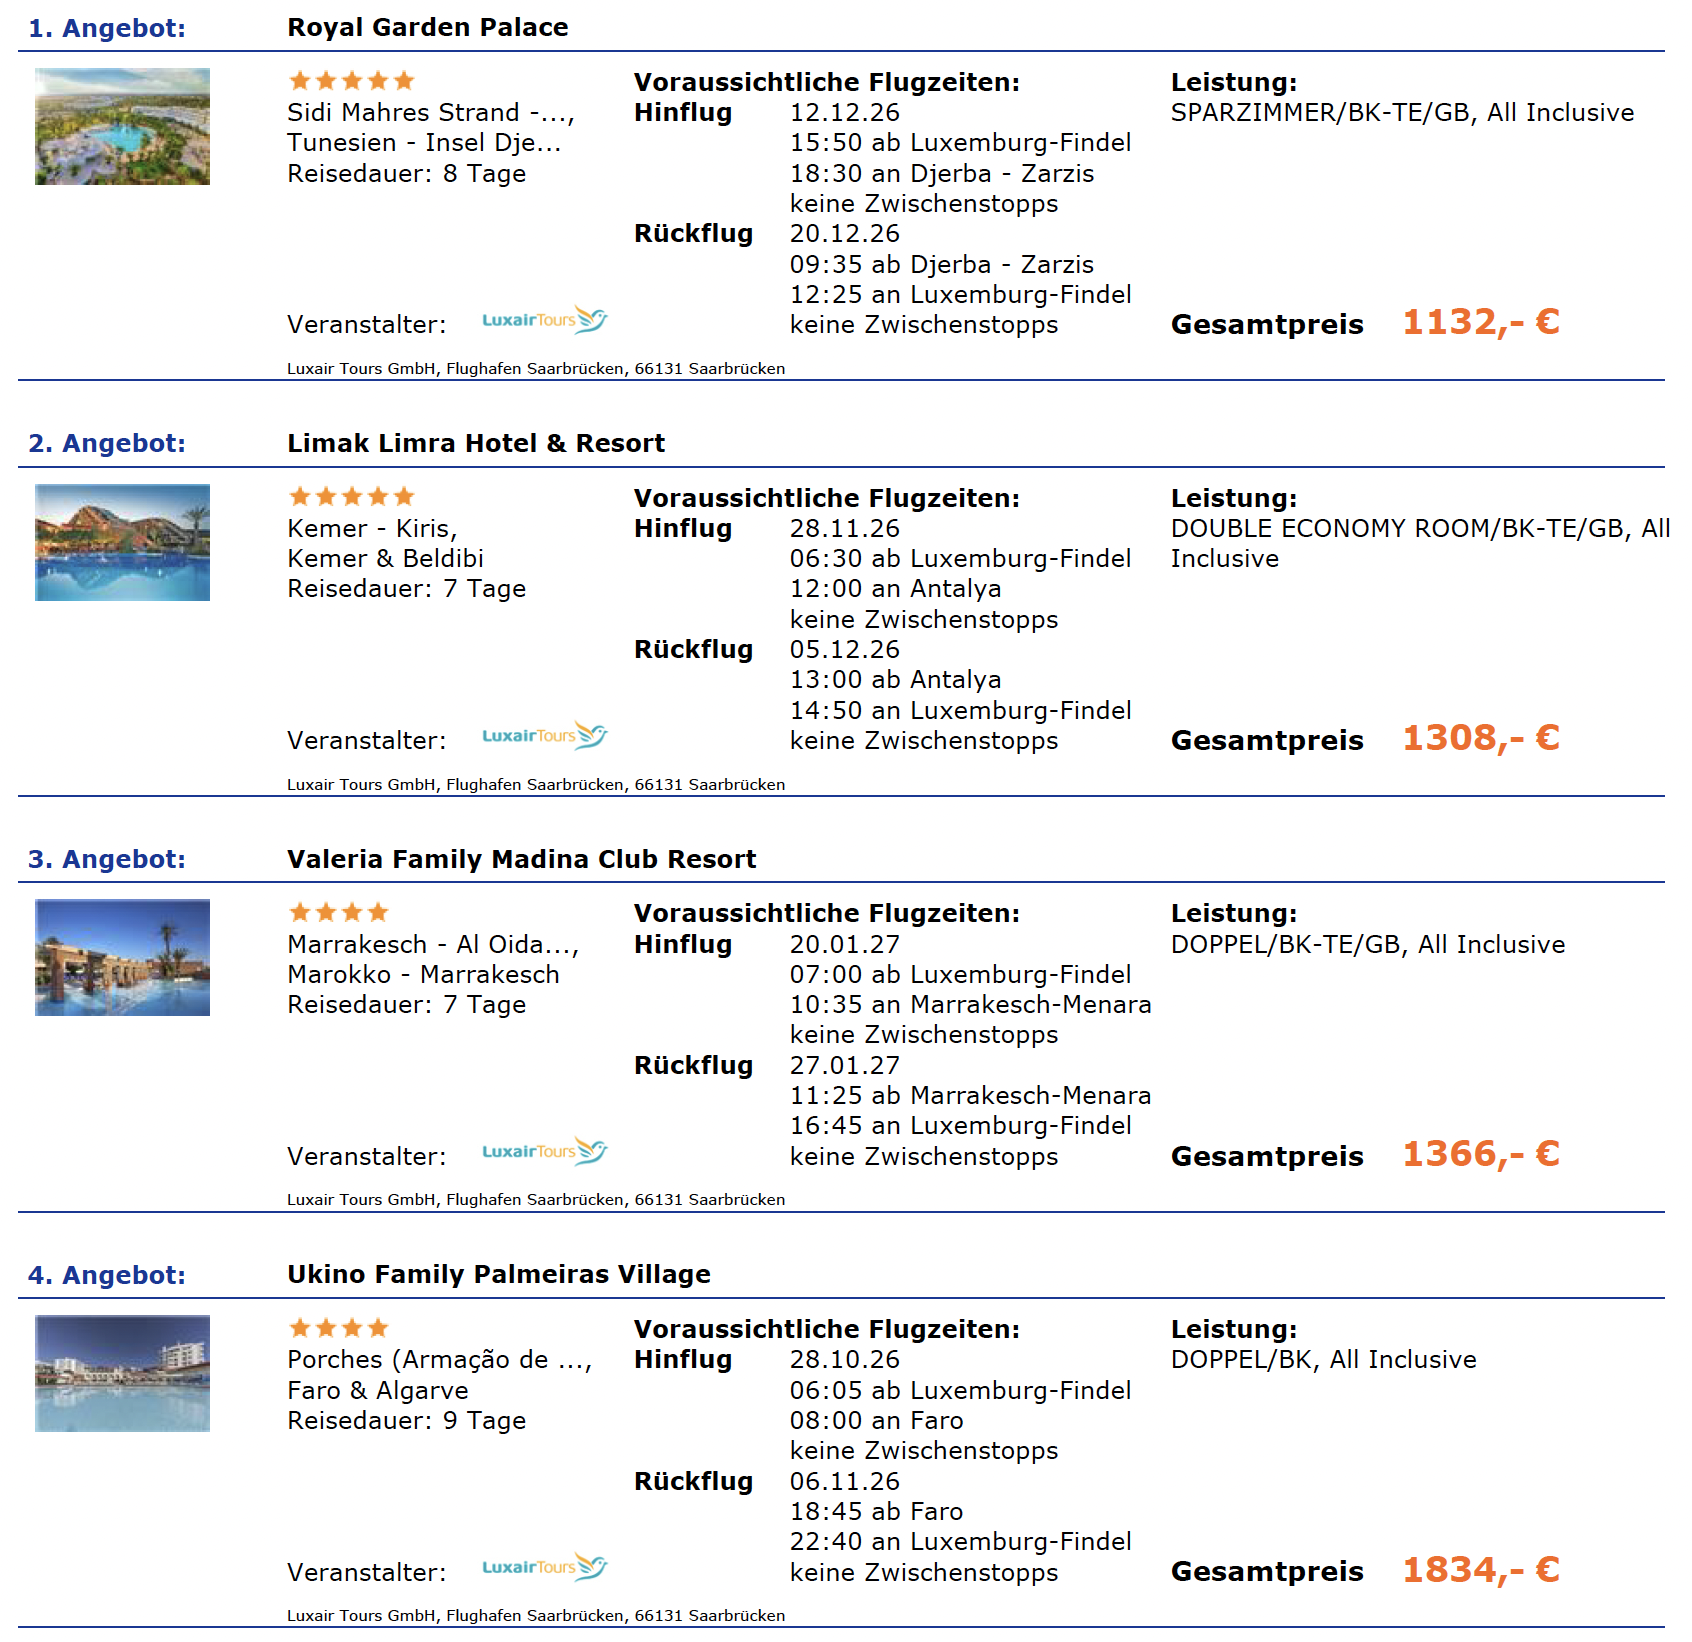Click the 1308,- € total price
Image resolution: width=1692 pixels, height=1642 pixels.
tap(1481, 738)
